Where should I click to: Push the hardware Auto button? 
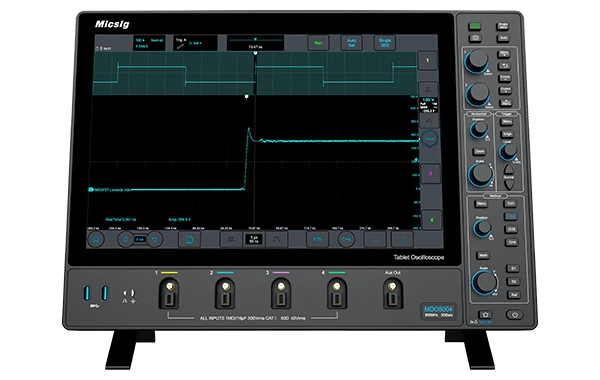(503, 38)
